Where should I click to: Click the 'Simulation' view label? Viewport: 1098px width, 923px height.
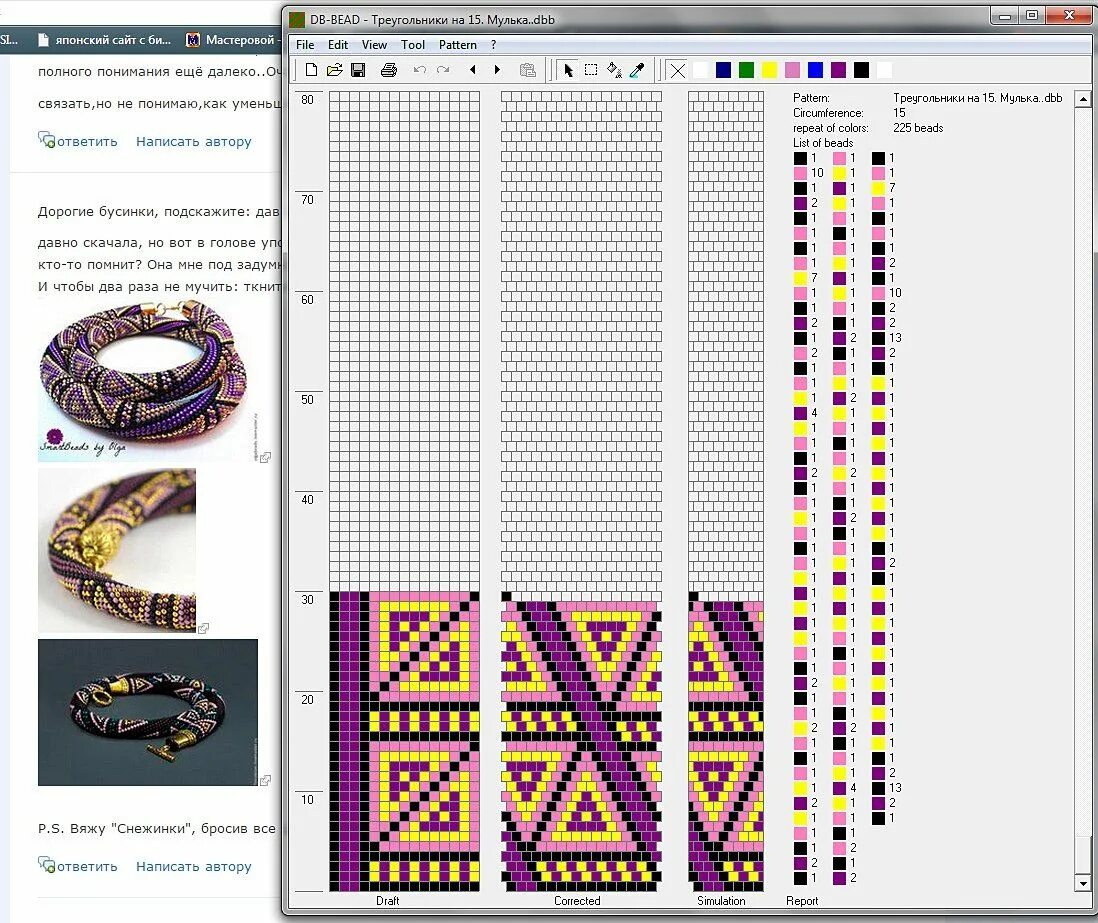(721, 901)
